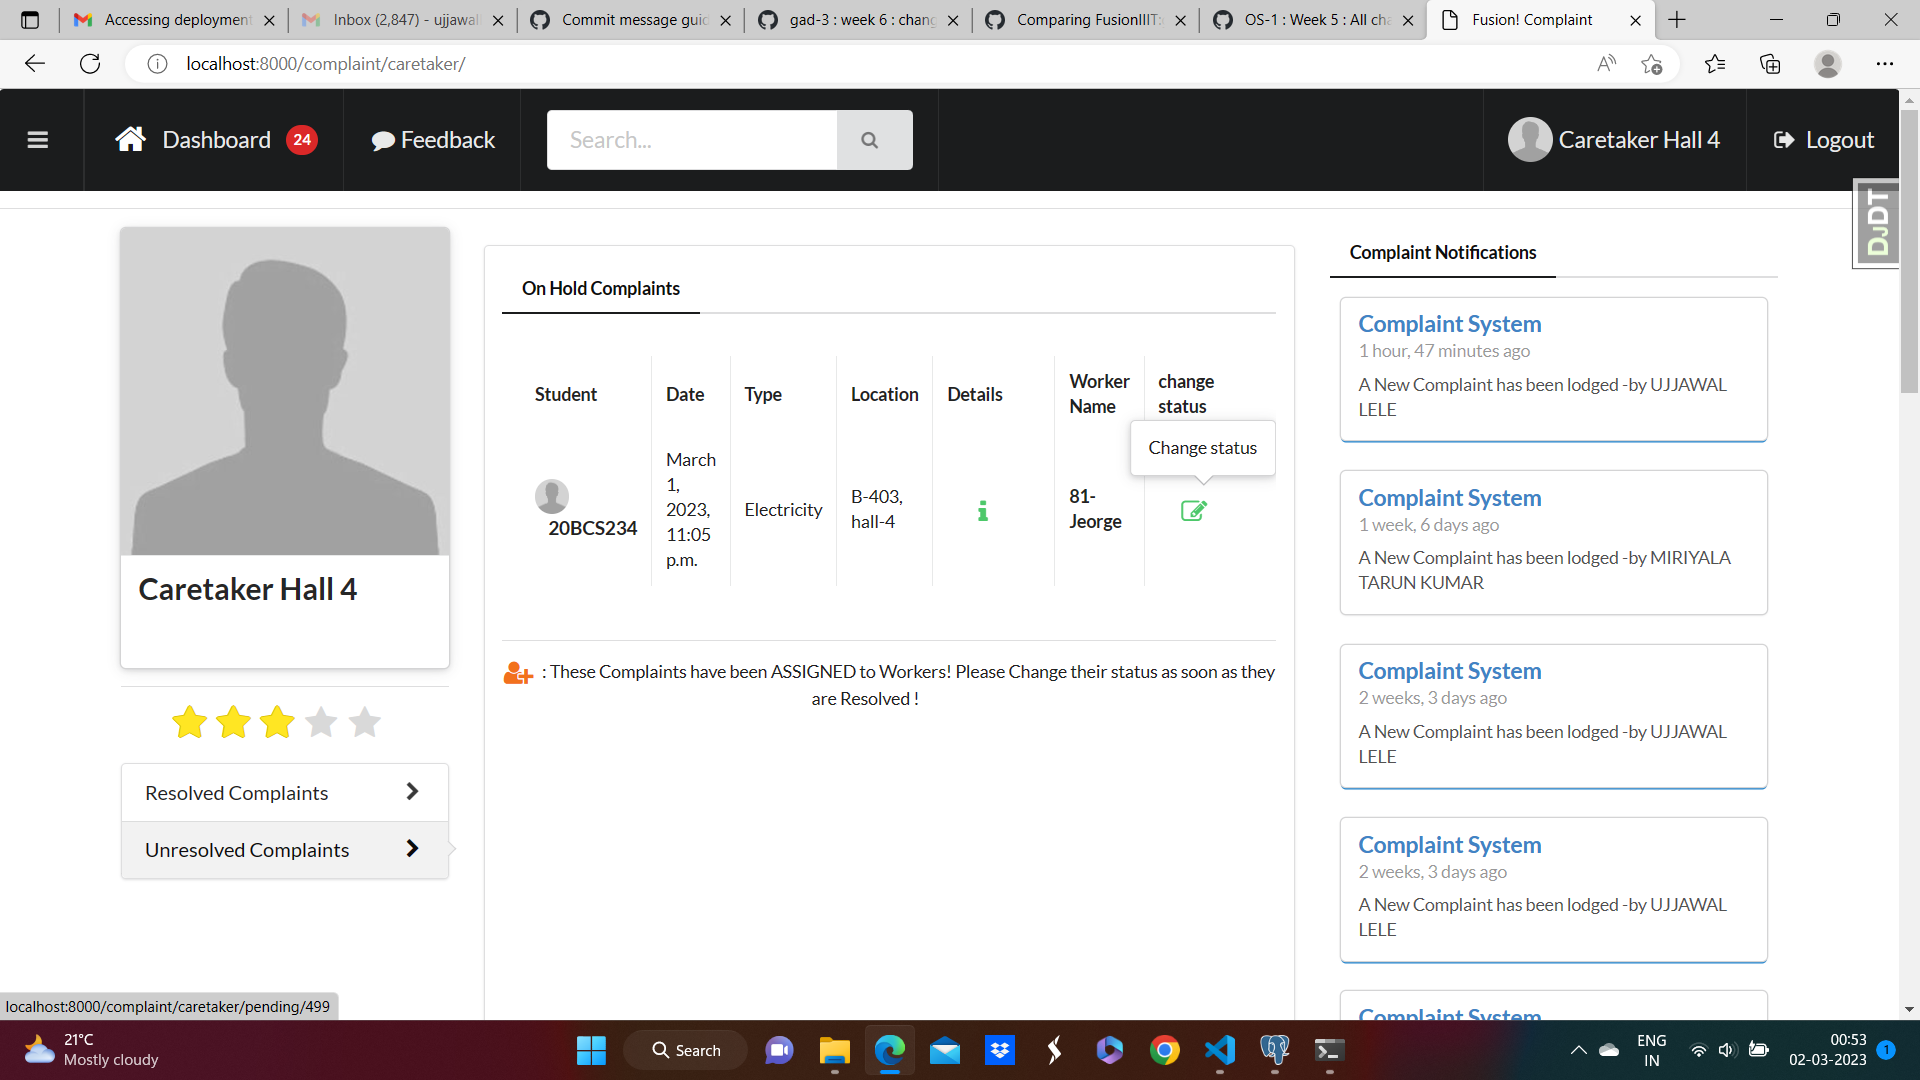Click Logout link

click(1824, 140)
